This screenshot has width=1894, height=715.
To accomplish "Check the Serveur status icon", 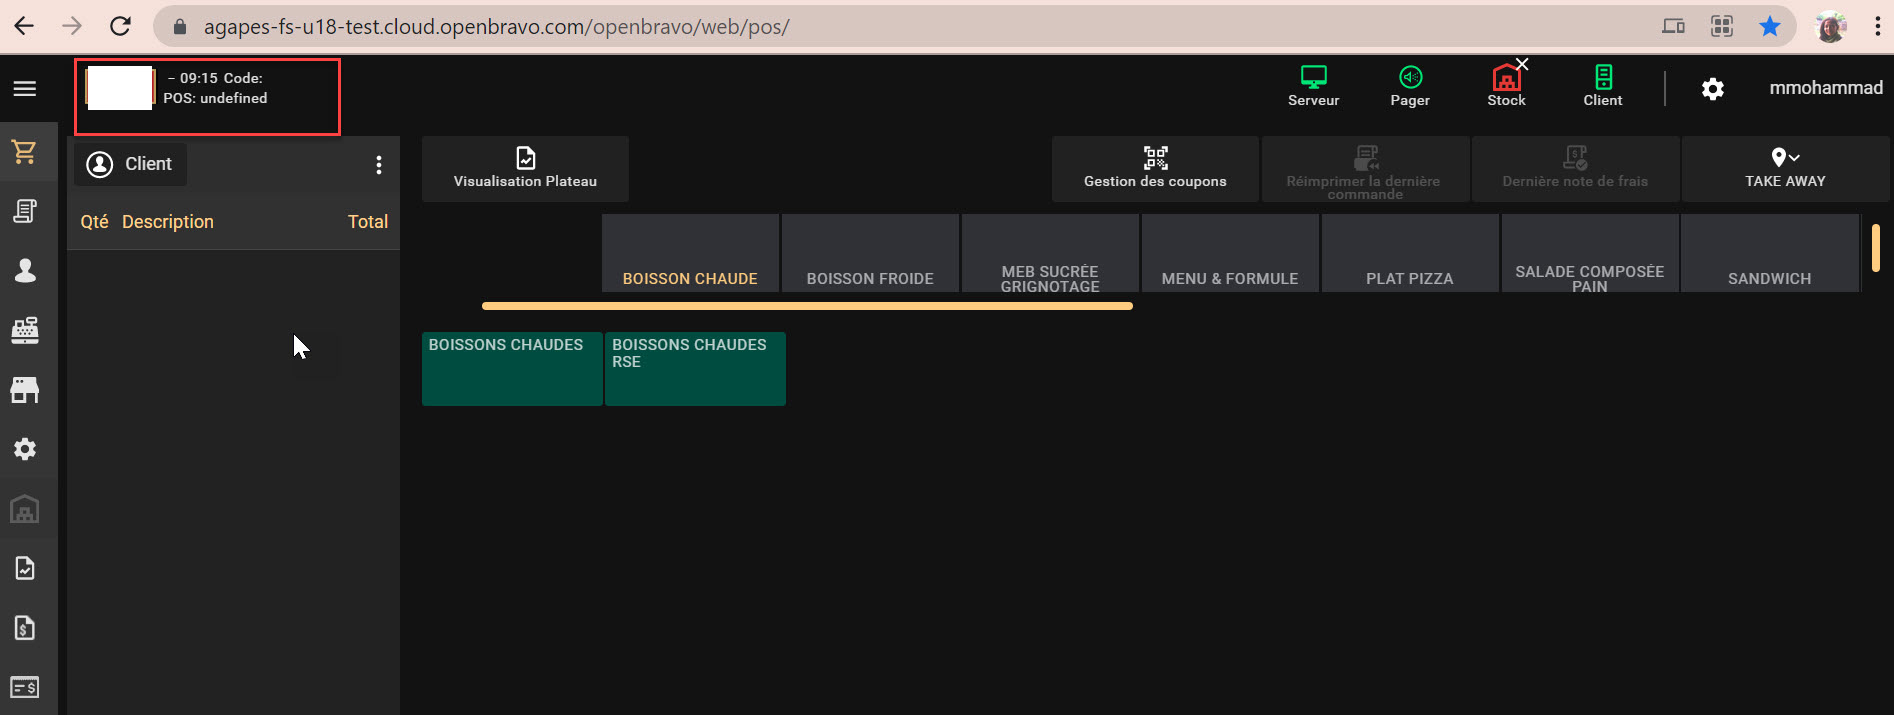I will point(1313,86).
